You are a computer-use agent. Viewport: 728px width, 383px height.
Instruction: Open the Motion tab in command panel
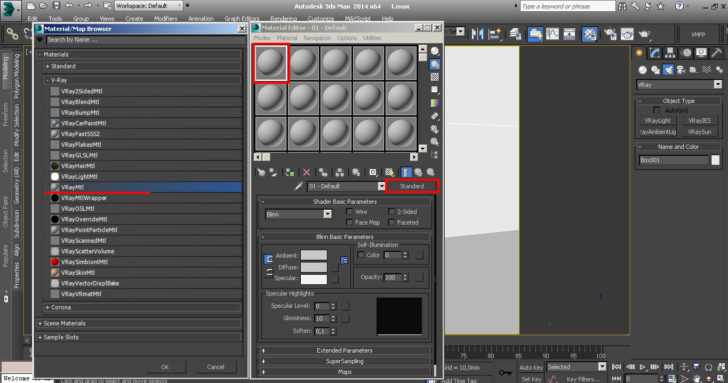(x=686, y=53)
